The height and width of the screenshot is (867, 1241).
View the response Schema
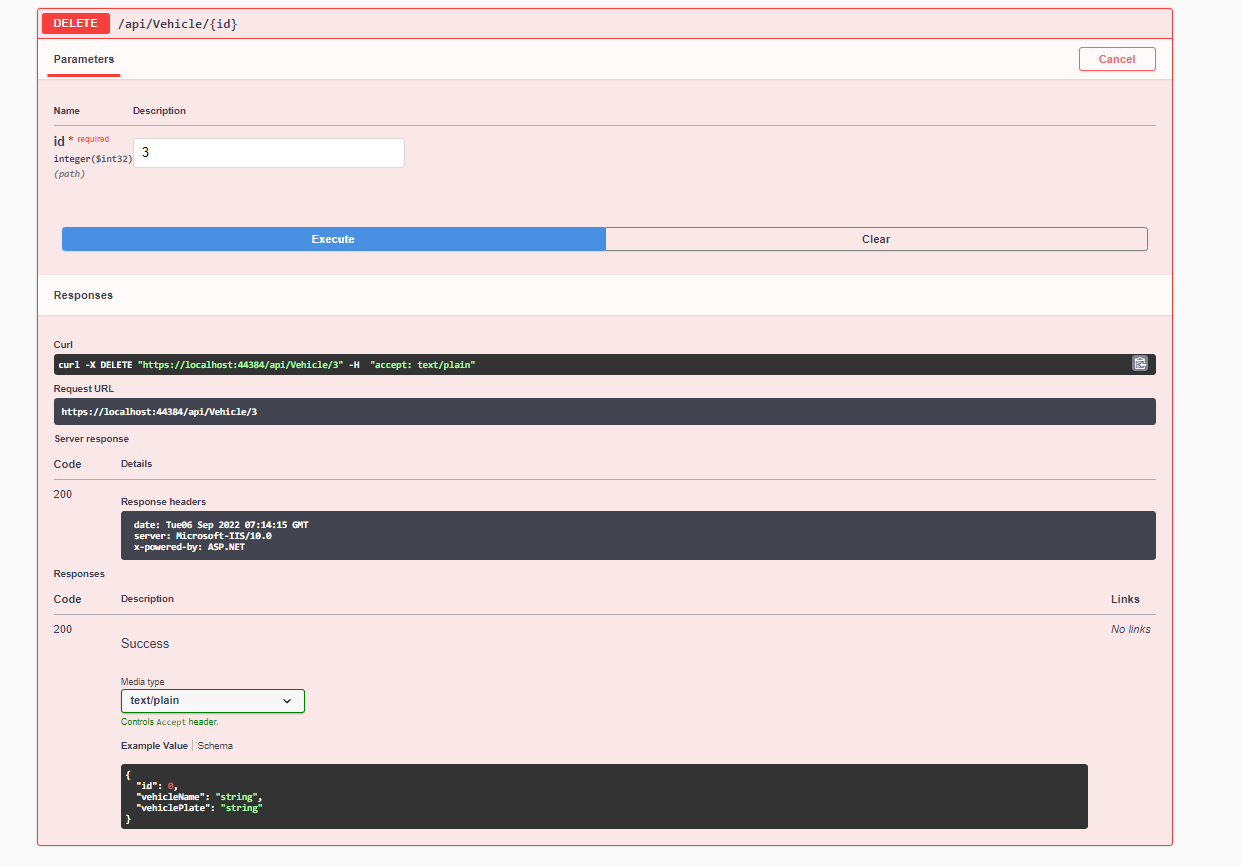coord(215,745)
